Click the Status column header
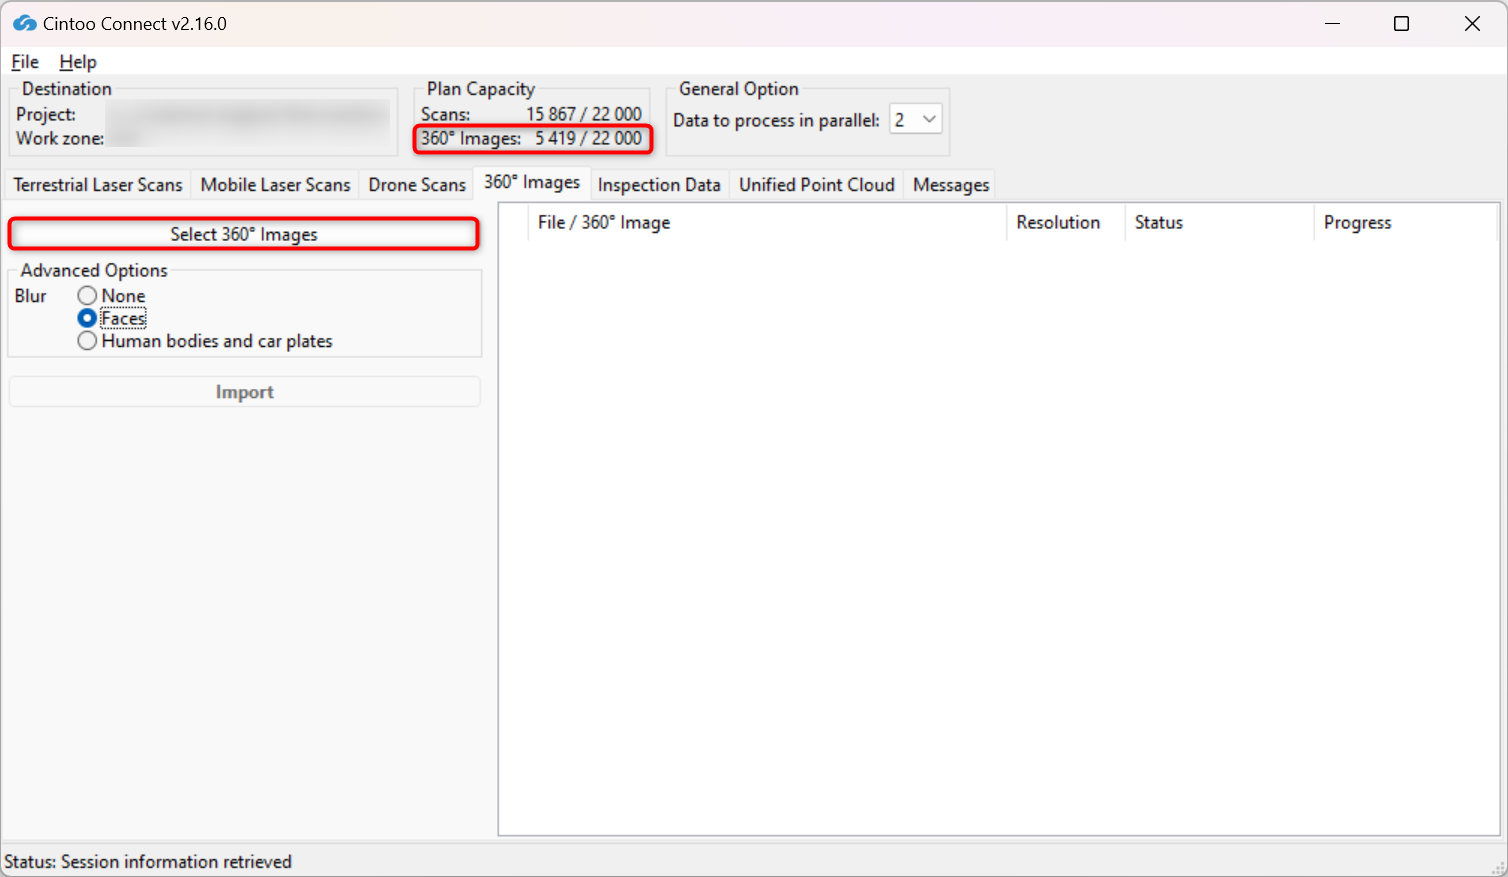The image size is (1508, 877). click(1220, 223)
